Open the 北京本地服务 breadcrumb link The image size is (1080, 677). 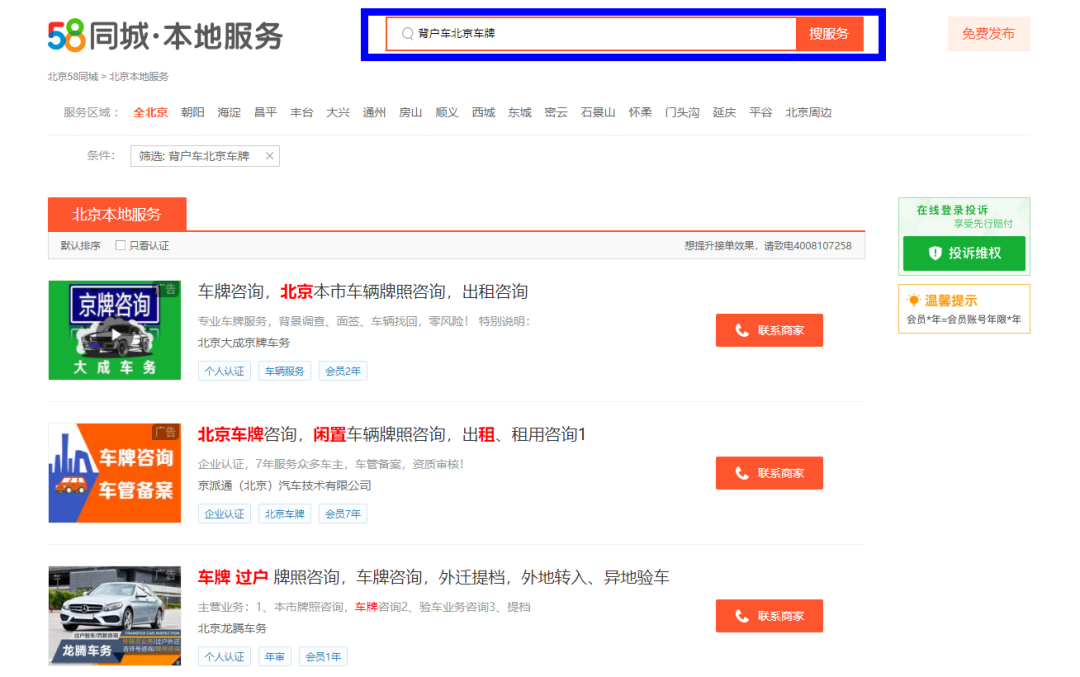click(x=138, y=76)
